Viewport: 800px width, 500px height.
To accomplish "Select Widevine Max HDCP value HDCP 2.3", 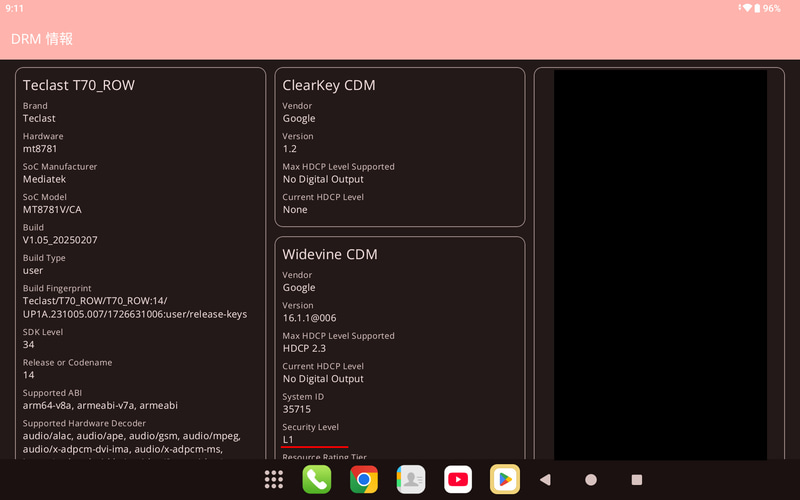I will click(x=304, y=348).
